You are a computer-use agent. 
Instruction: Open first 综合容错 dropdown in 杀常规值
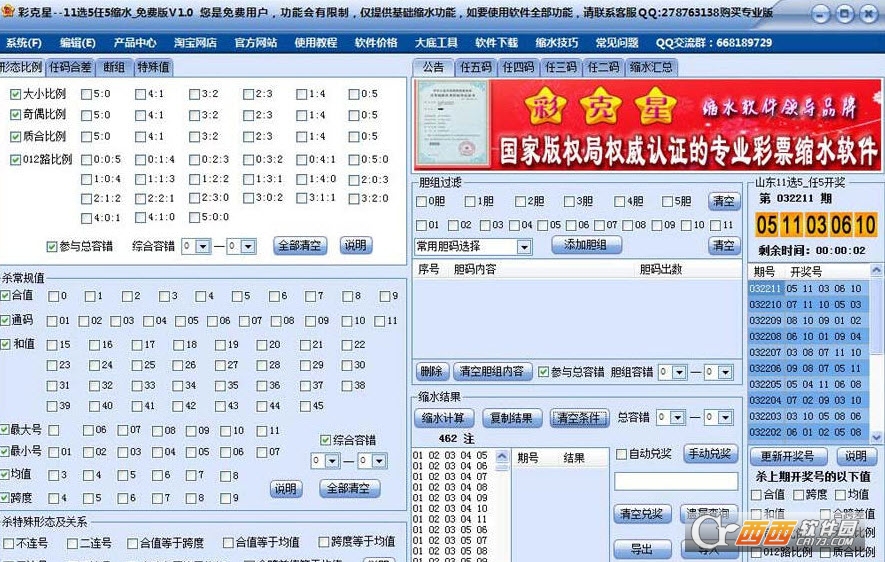[x=332, y=461]
